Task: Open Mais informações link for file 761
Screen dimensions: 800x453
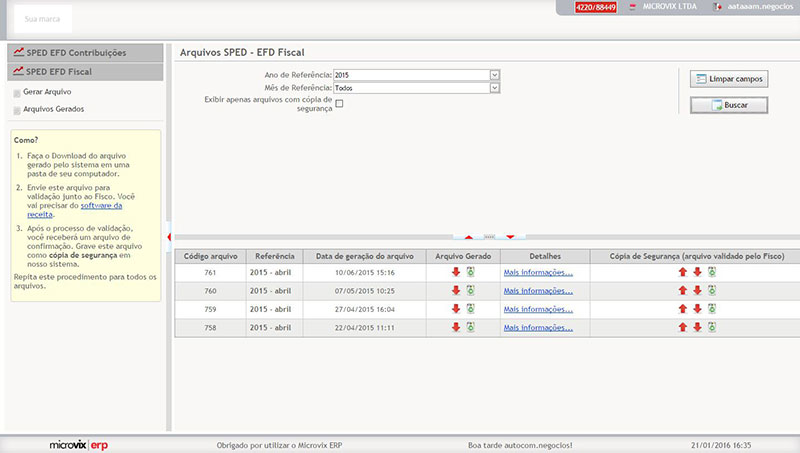Action: pos(538,272)
